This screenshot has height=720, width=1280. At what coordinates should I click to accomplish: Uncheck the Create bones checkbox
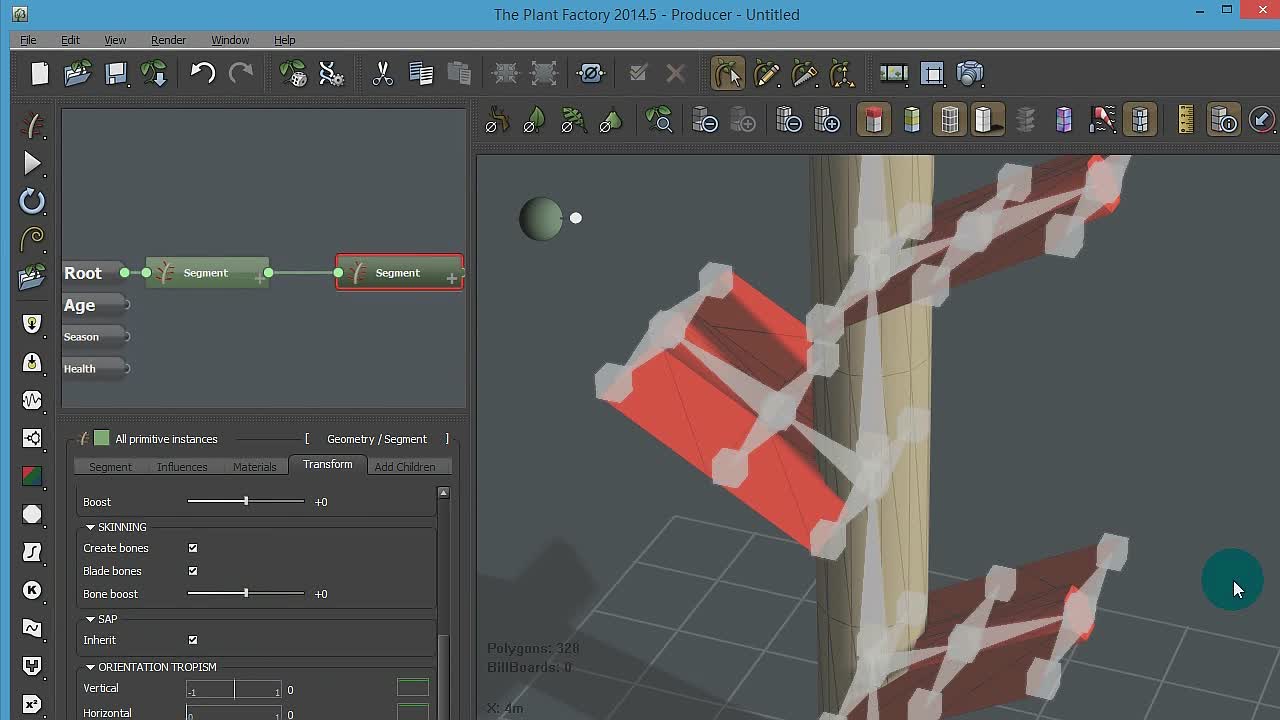(x=193, y=548)
